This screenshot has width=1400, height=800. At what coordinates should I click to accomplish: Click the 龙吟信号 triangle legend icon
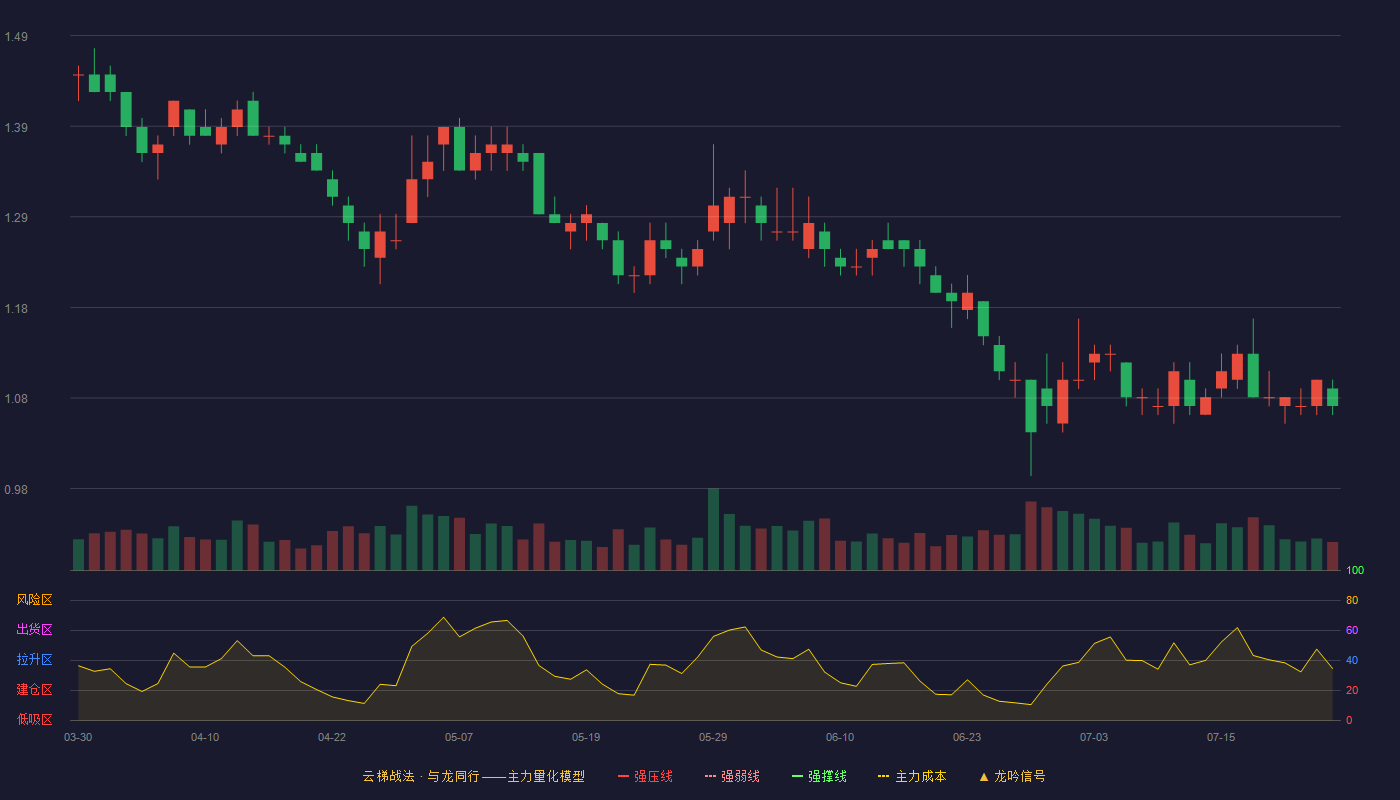tap(984, 776)
